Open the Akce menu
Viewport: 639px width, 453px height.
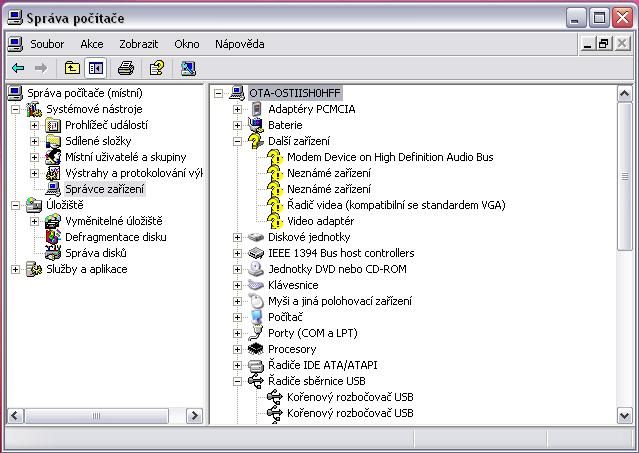(92, 44)
